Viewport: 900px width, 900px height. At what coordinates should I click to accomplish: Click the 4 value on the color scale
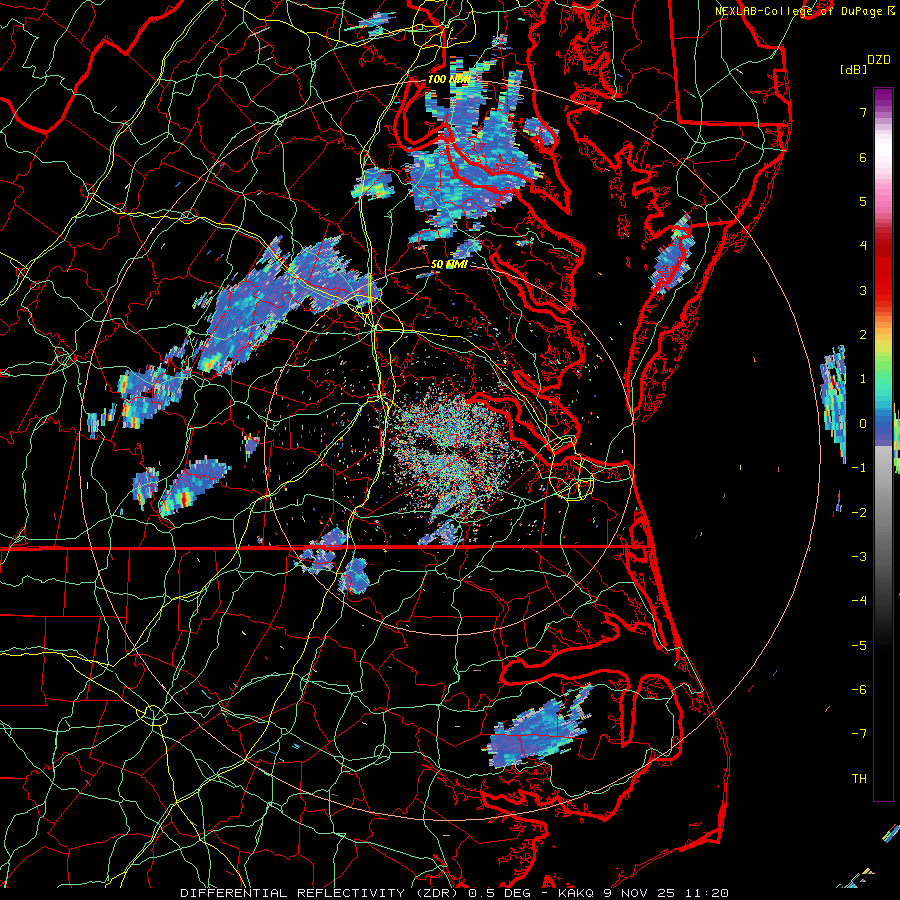[x=863, y=246]
